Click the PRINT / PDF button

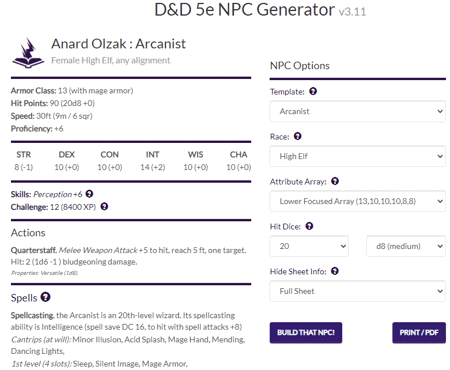(x=419, y=333)
